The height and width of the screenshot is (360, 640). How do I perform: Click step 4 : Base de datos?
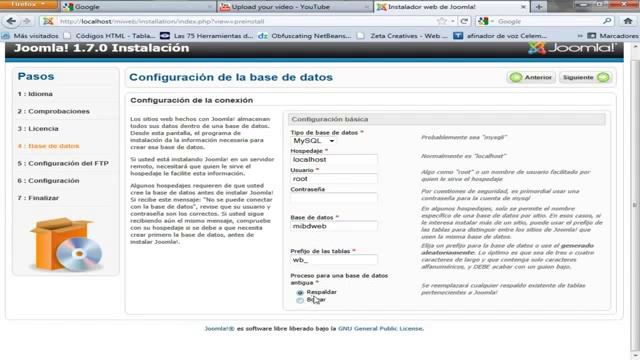coord(49,146)
